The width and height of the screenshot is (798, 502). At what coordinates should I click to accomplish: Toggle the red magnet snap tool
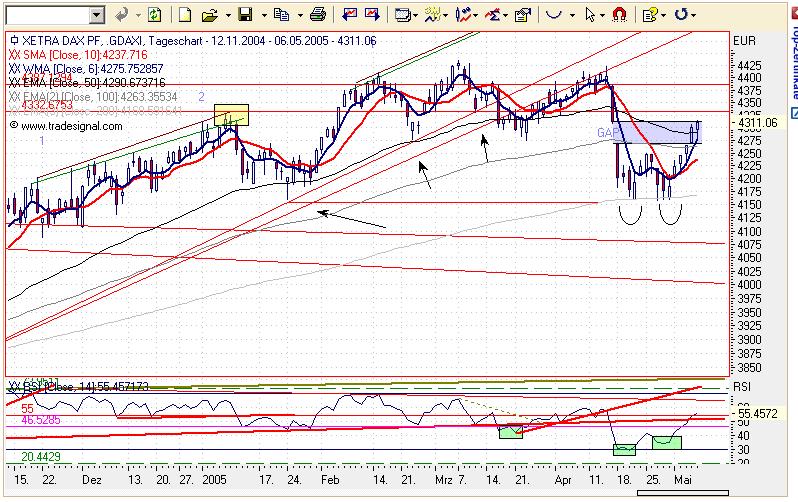coord(619,15)
